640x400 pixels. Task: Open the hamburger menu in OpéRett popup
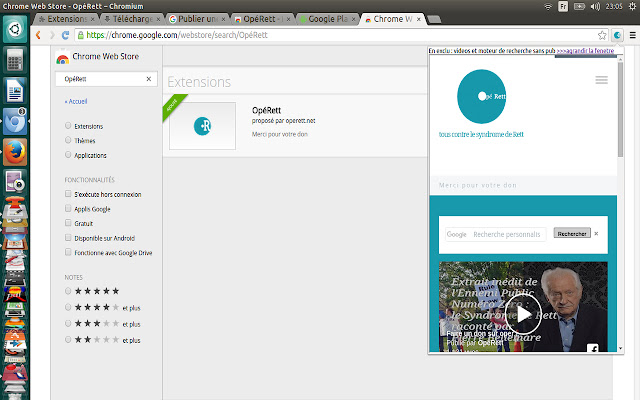point(601,80)
